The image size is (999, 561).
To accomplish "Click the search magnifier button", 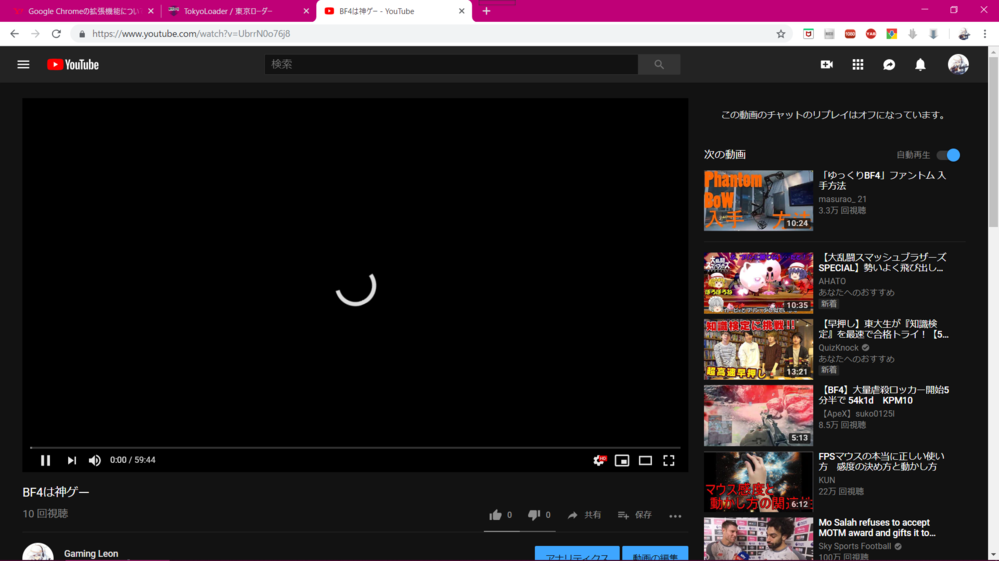I will click(659, 64).
